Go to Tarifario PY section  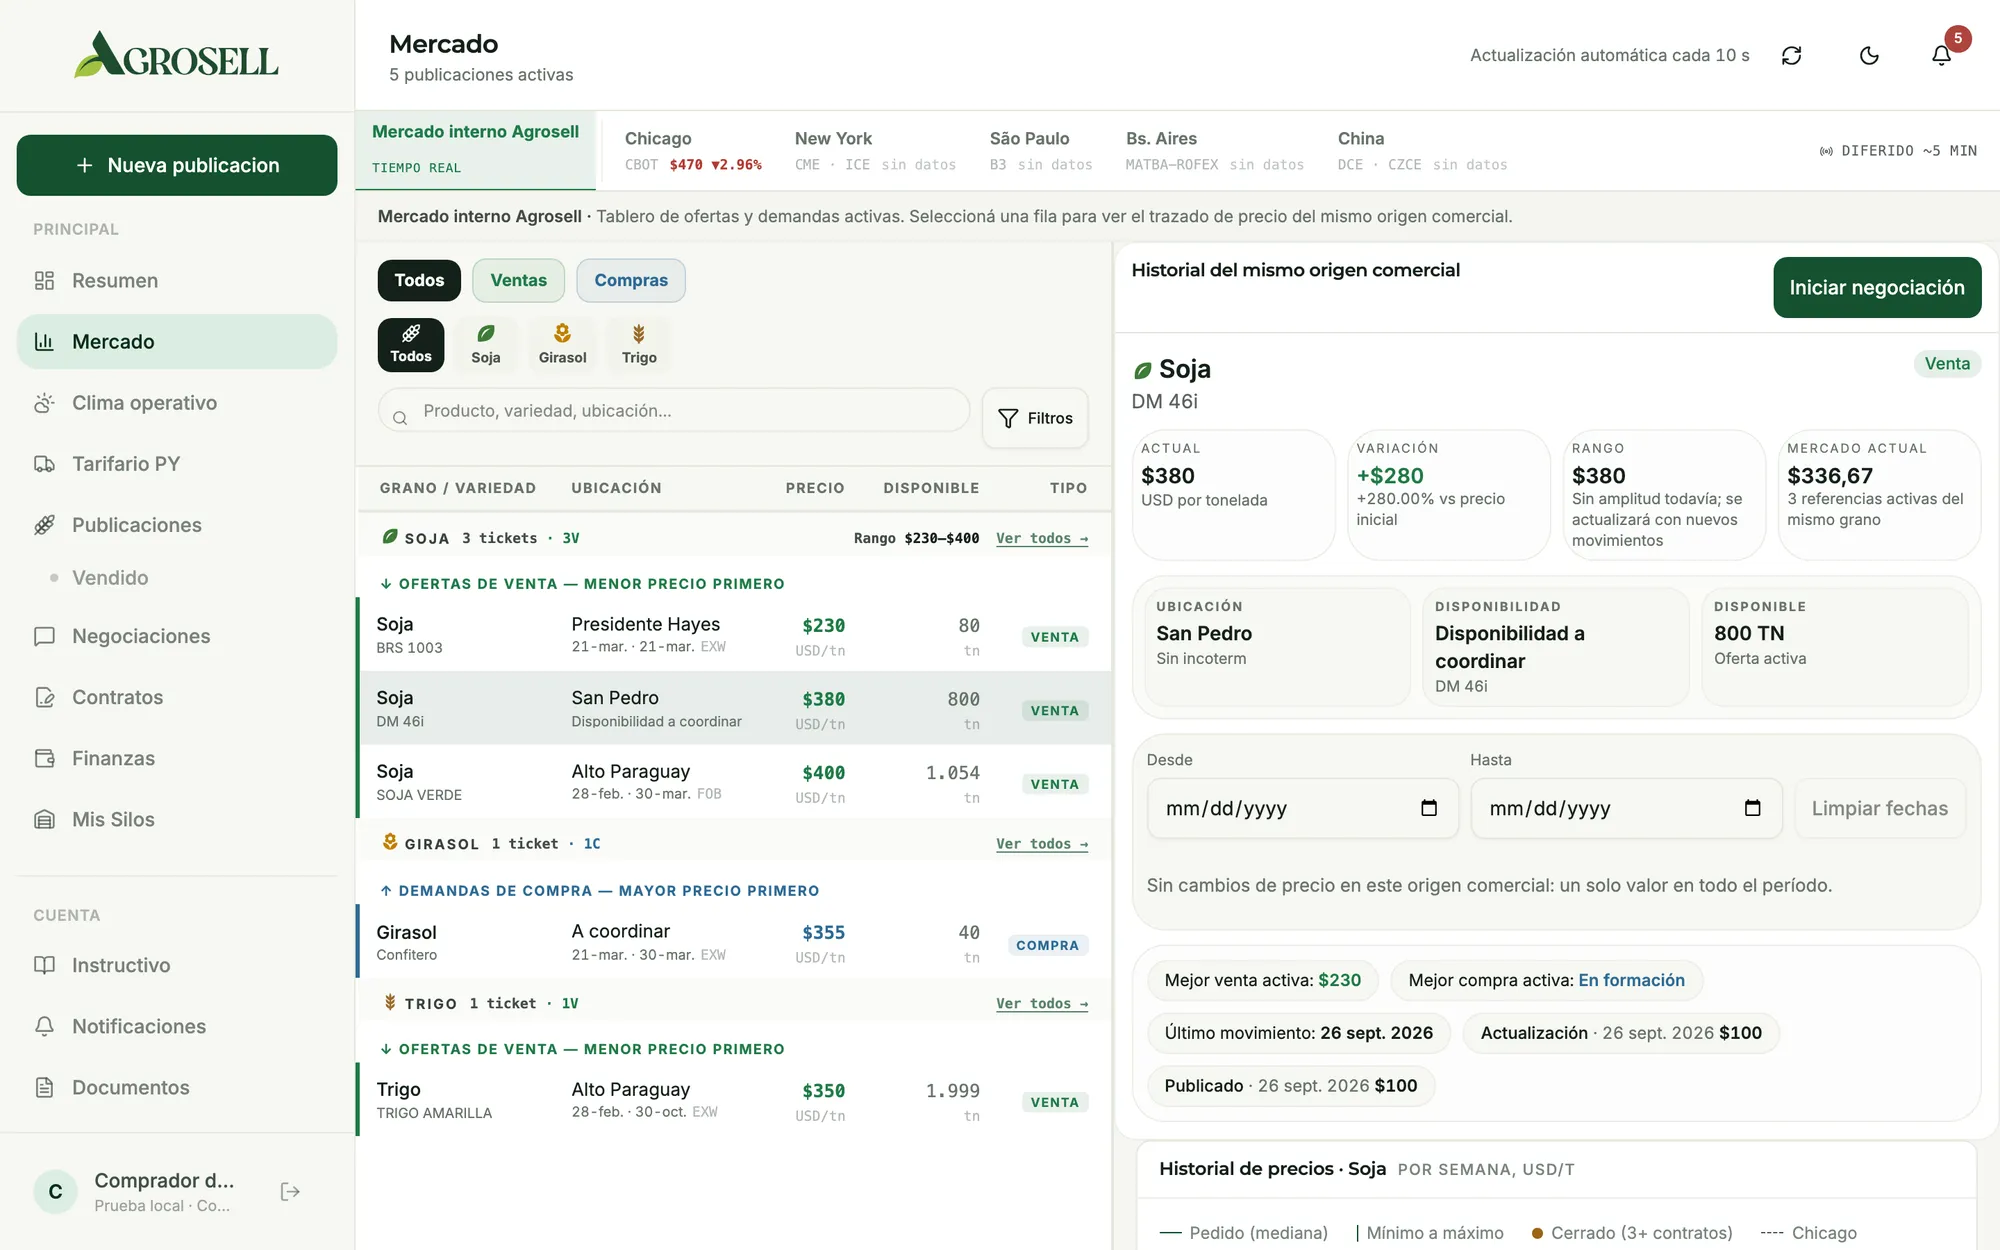[177, 464]
